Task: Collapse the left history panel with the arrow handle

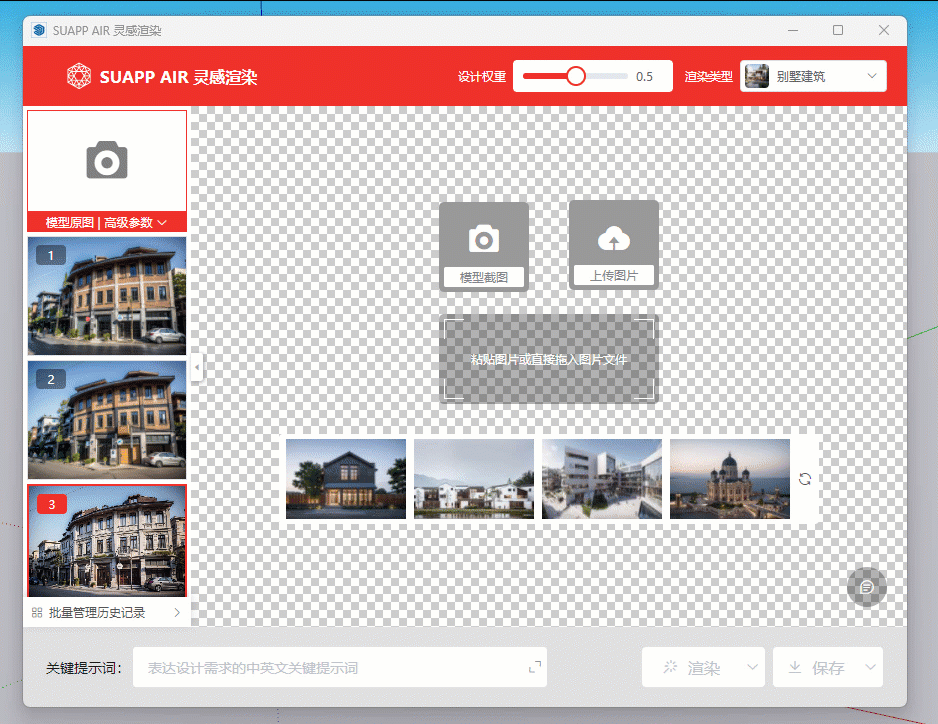Action: (x=197, y=367)
